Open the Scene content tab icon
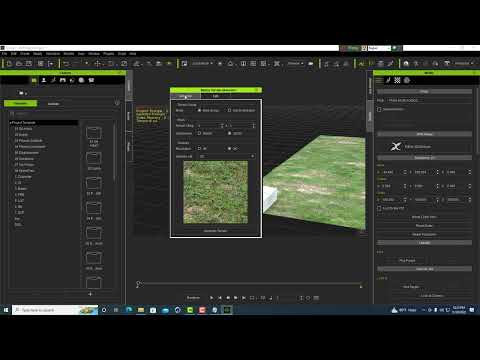 (63, 80)
